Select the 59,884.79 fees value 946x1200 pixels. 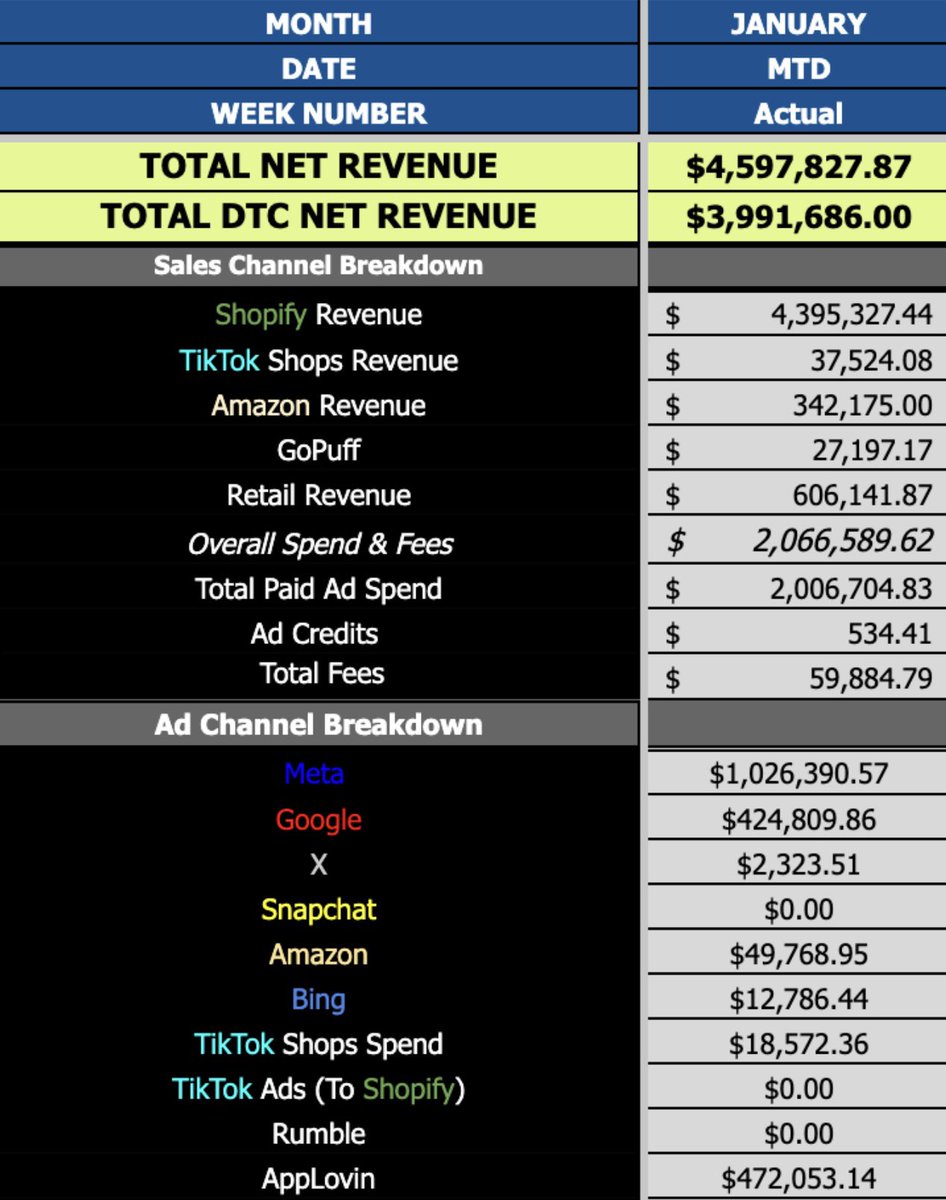(797, 677)
